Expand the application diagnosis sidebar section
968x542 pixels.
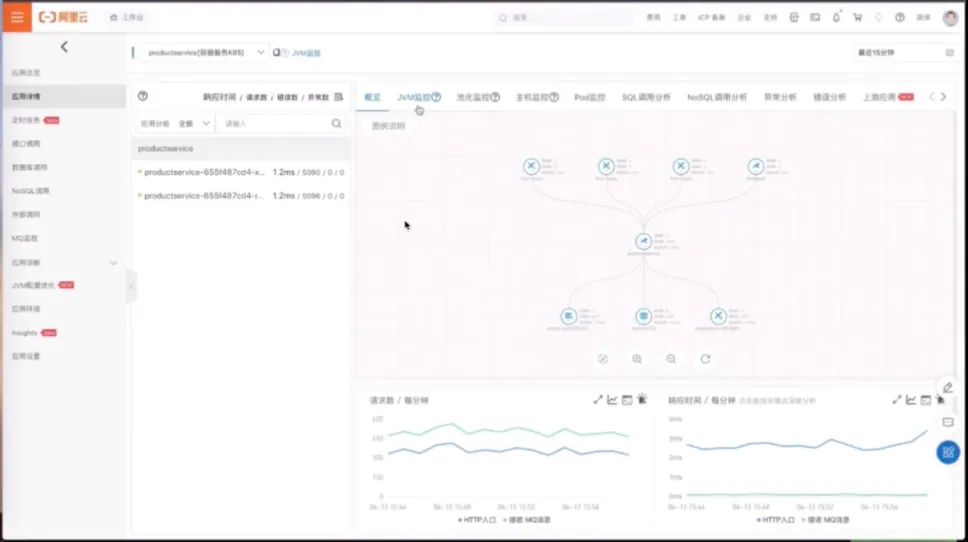pyautogui.click(x=114, y=263)
